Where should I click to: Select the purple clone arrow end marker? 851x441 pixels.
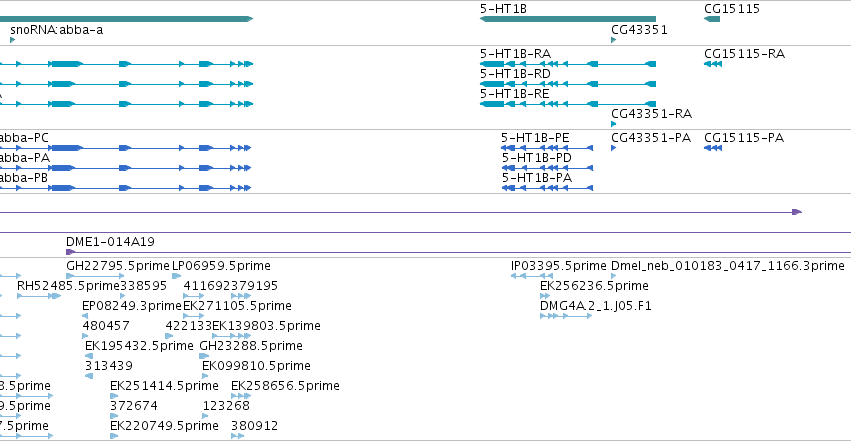[797, 212]
